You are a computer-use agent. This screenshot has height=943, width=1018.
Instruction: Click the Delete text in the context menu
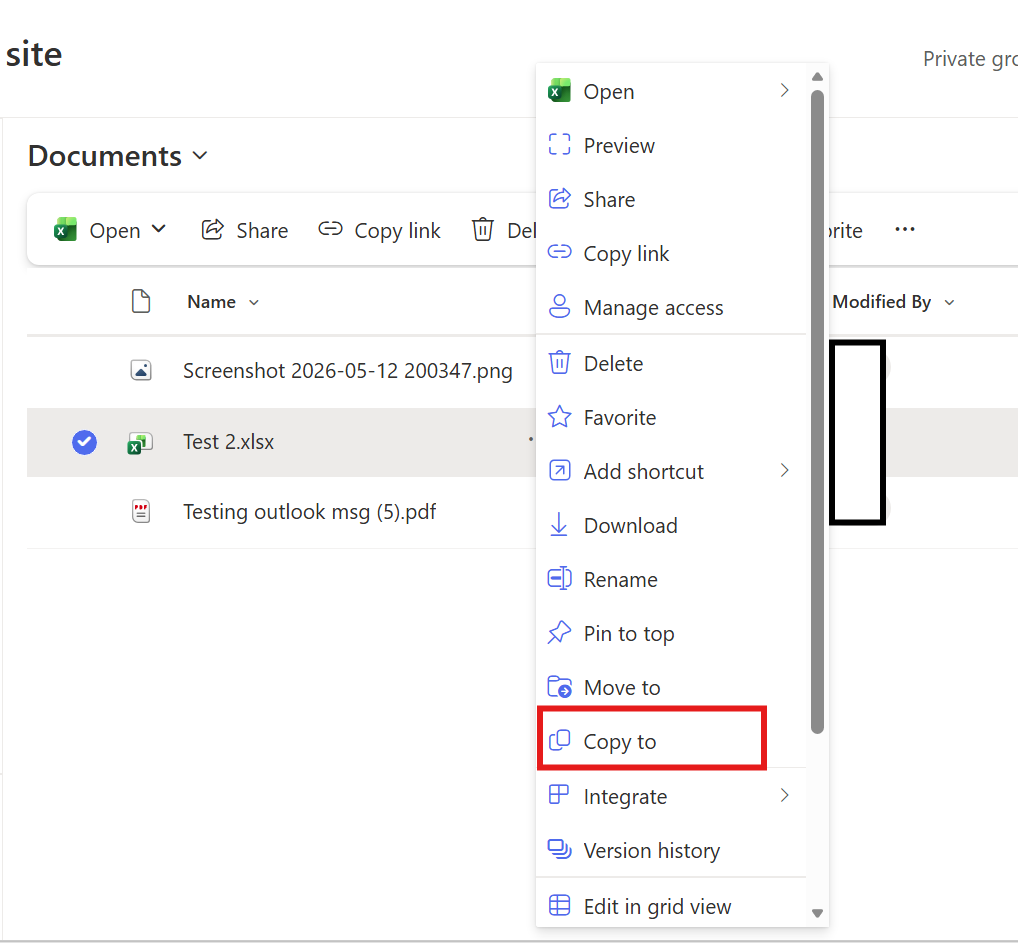pos(613,364)
